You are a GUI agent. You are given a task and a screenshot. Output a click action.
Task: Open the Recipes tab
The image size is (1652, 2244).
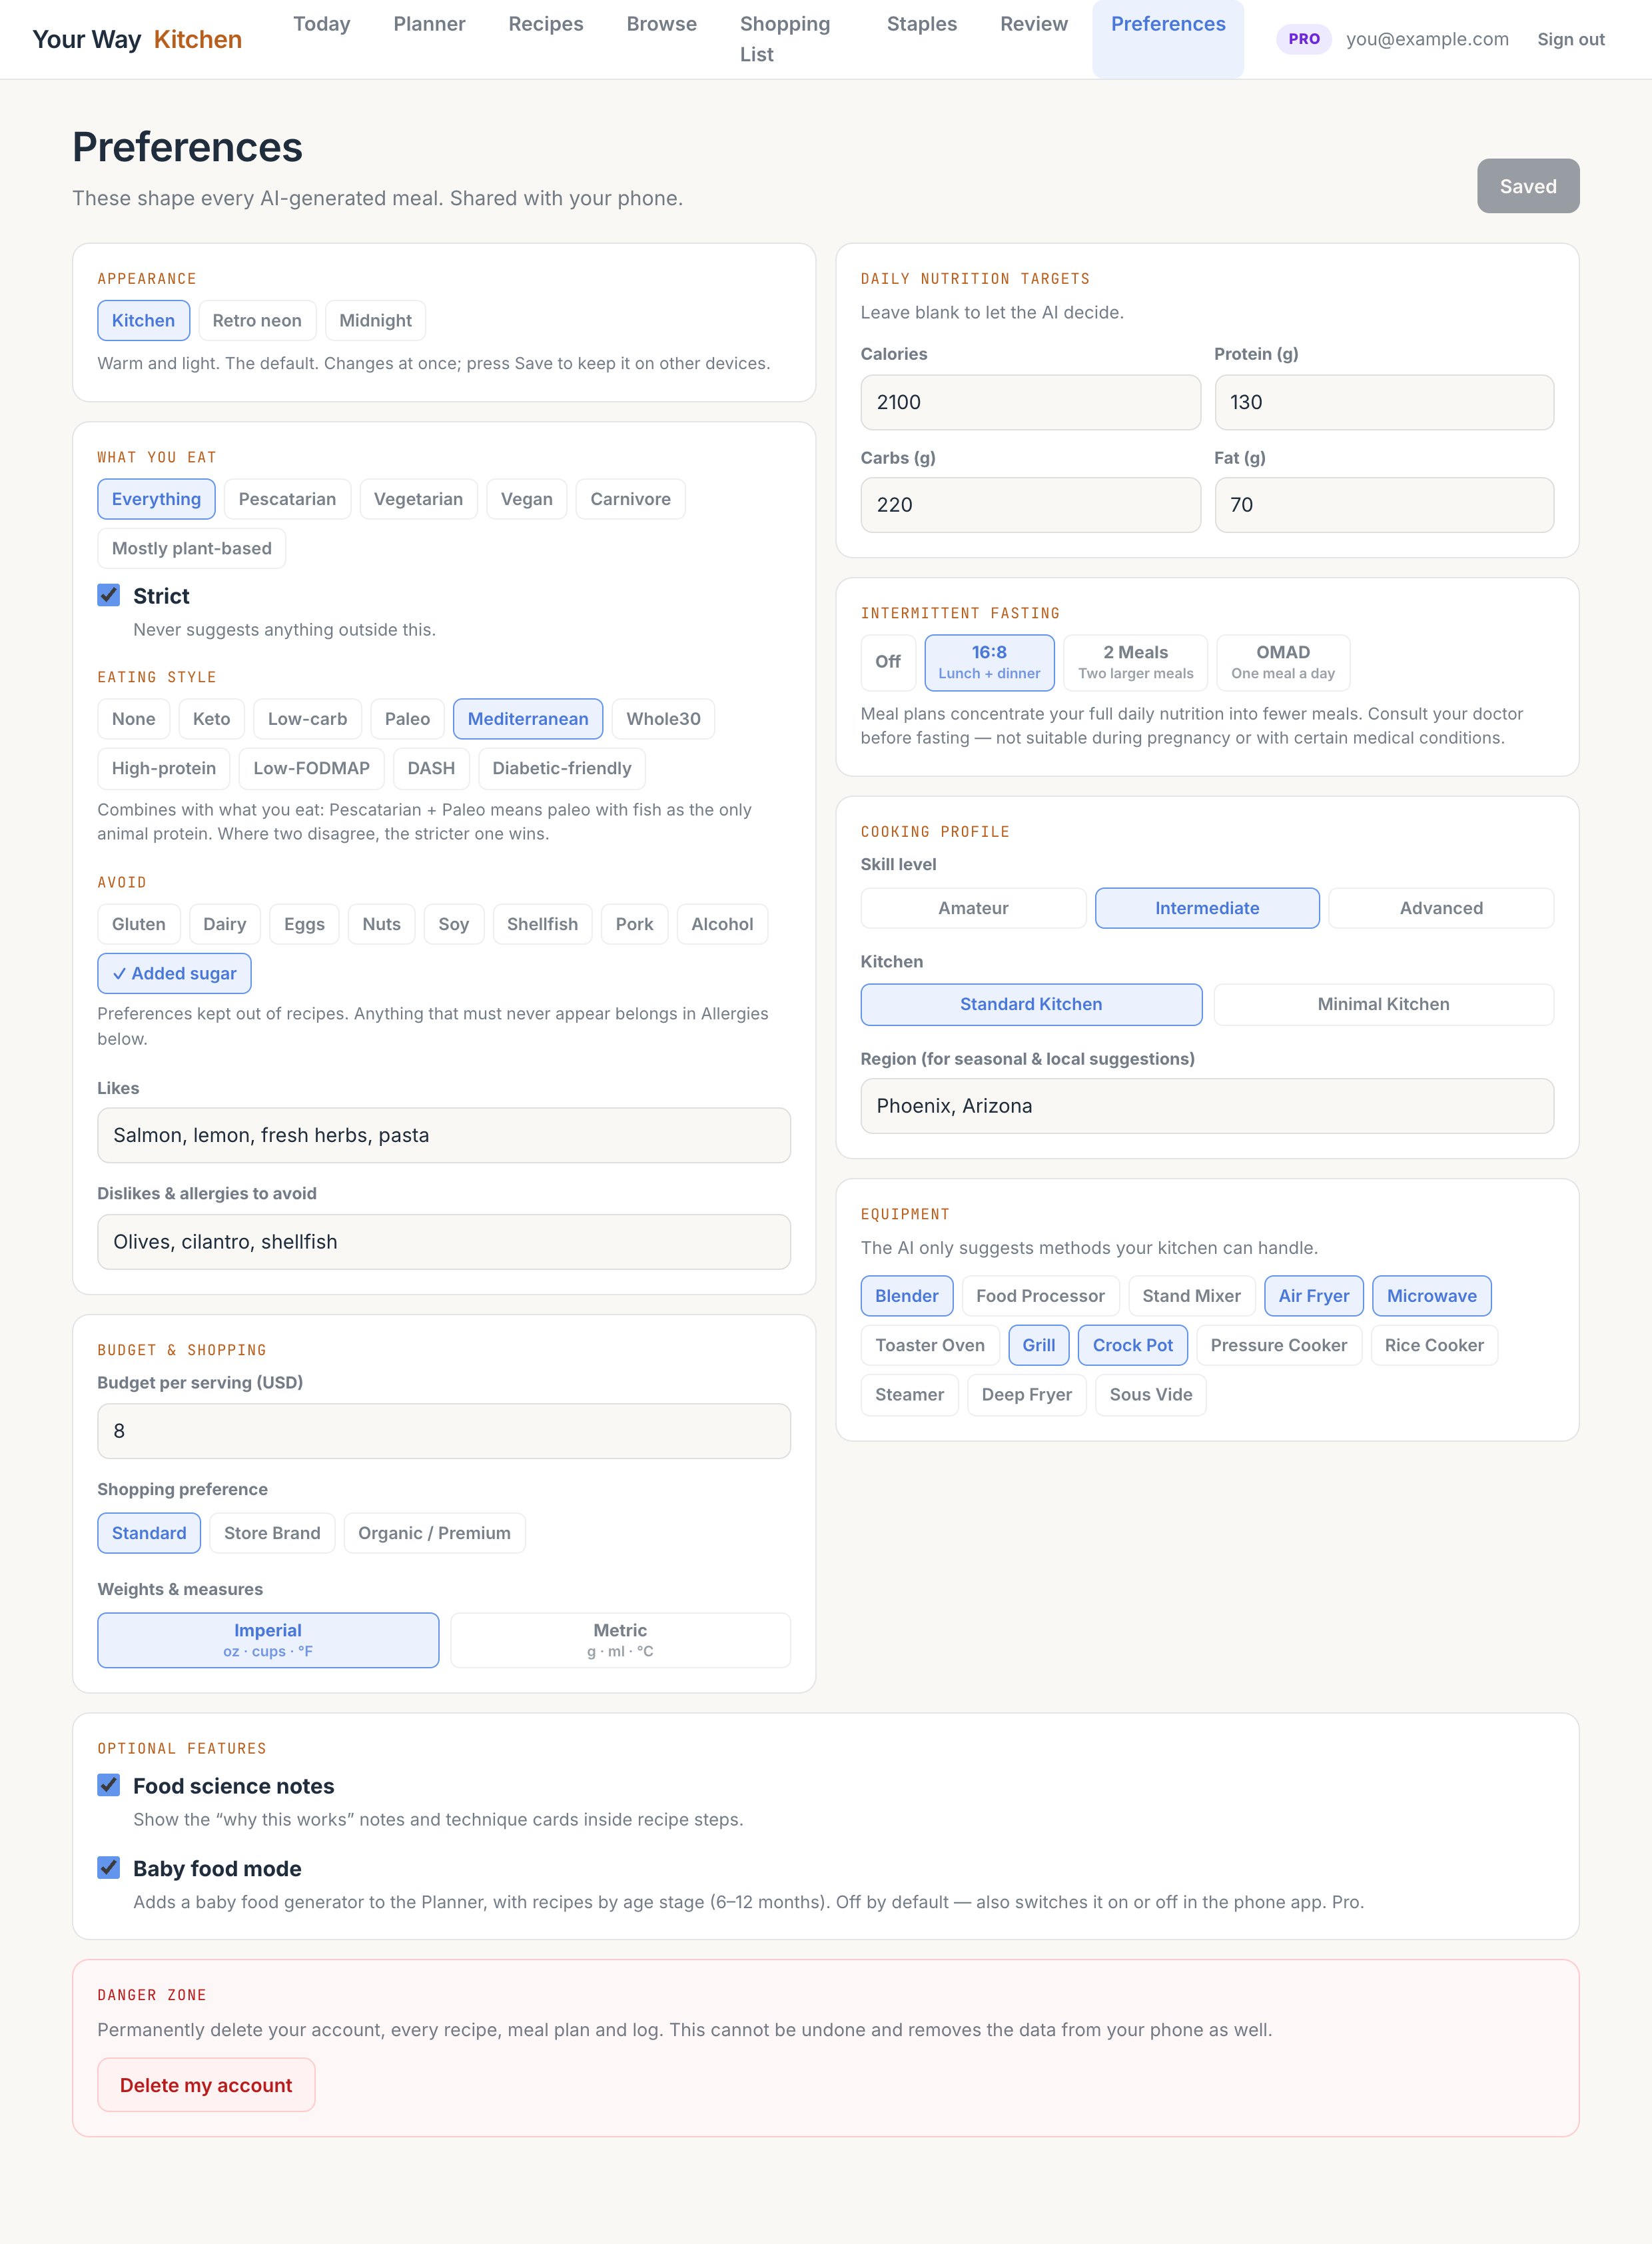point(546,24)
